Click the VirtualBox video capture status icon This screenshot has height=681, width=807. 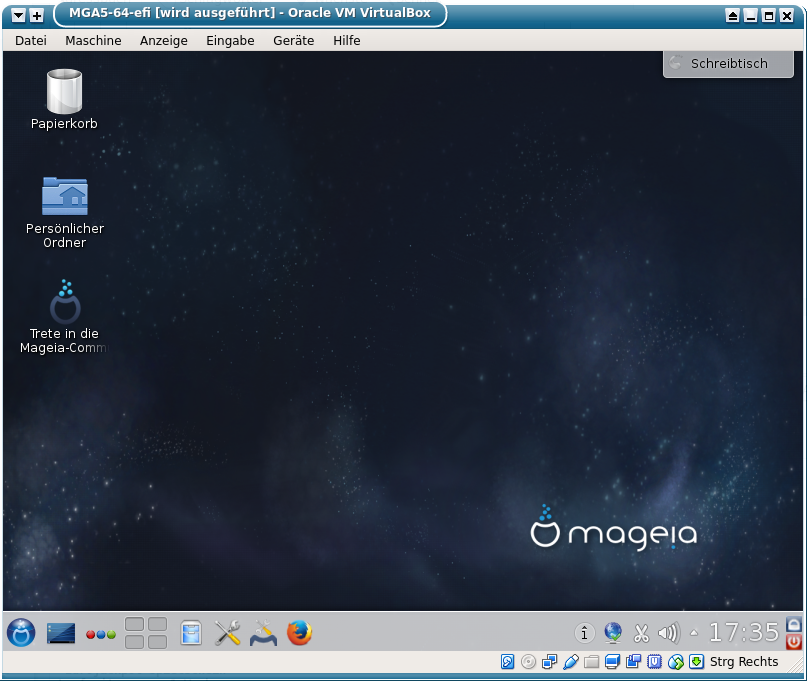click(x=633, y=661)
